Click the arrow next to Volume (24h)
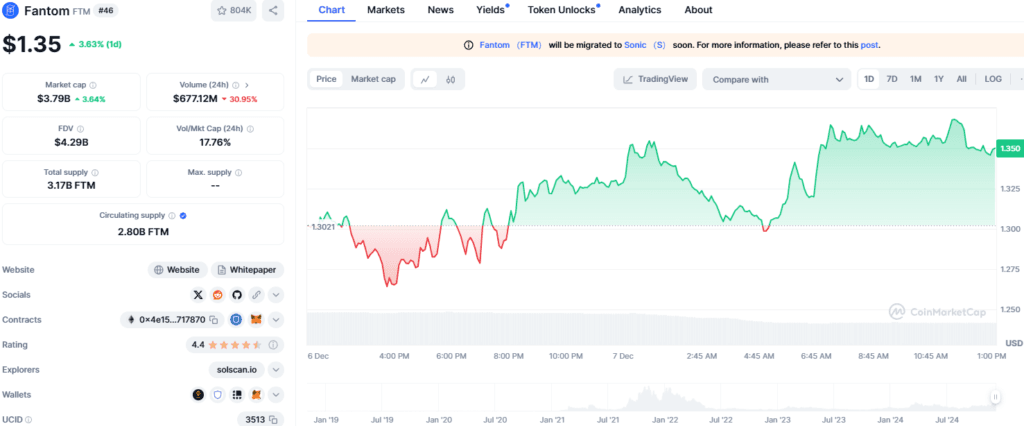Viewport: 1024px width, 426px height. [x=247, y=85]
